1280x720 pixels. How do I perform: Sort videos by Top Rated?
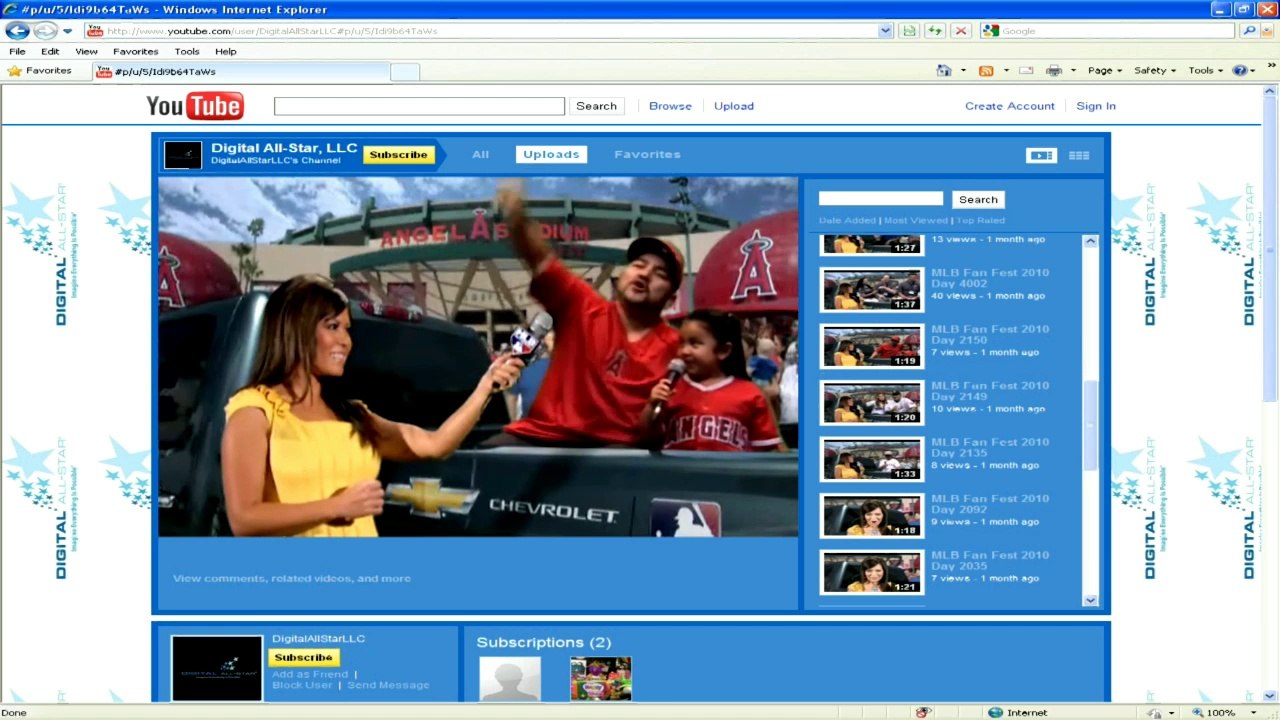coord(980,221)
